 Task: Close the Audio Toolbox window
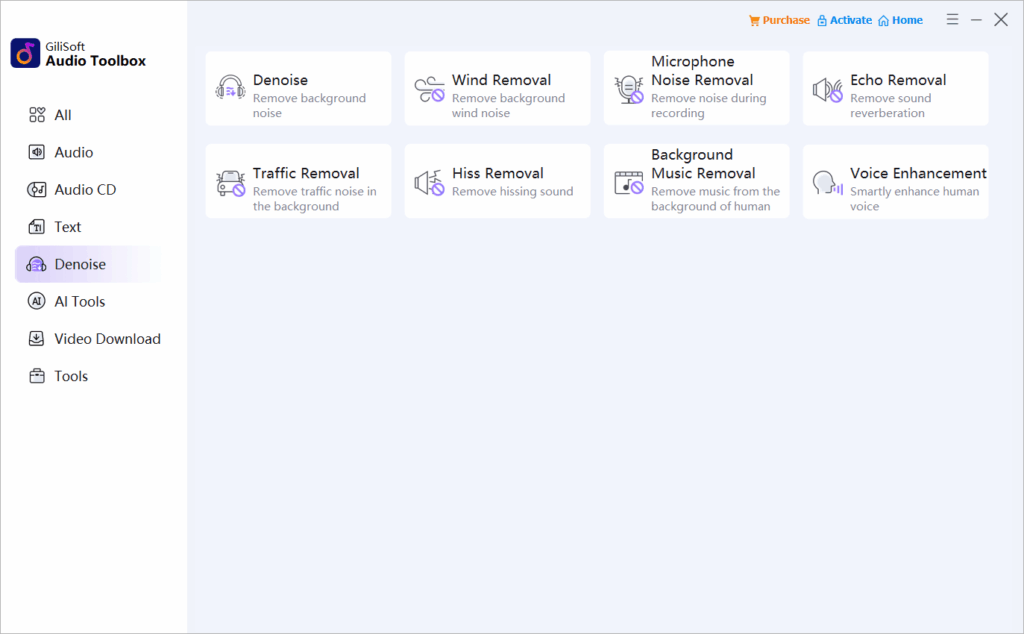pos(1000,20)
